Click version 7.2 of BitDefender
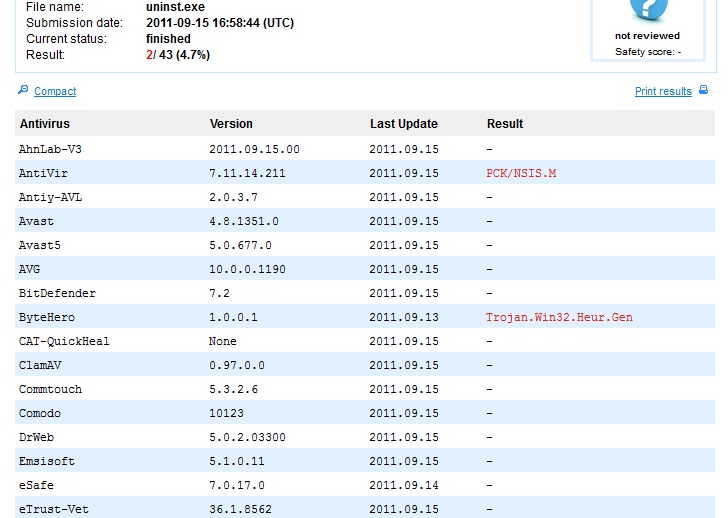728x518 pixels. (x=219, y=293)
